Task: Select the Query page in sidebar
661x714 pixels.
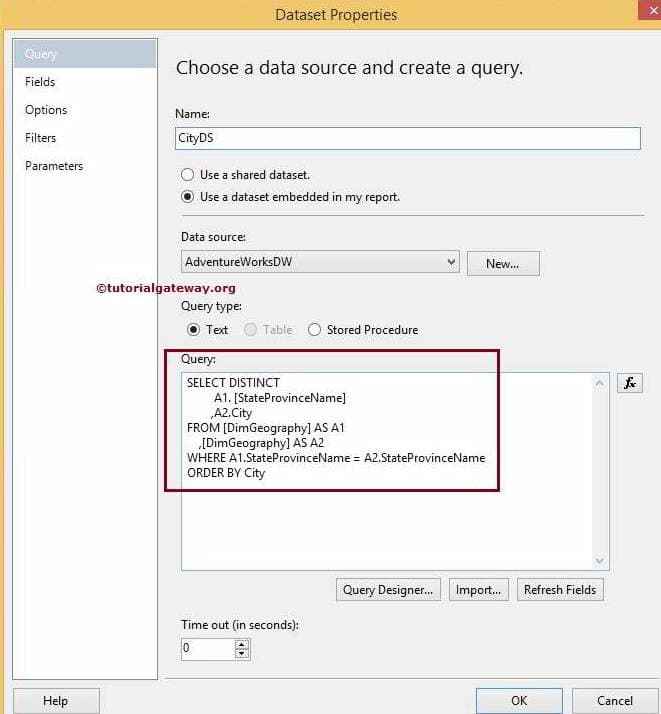Action: tap(85, 54)
